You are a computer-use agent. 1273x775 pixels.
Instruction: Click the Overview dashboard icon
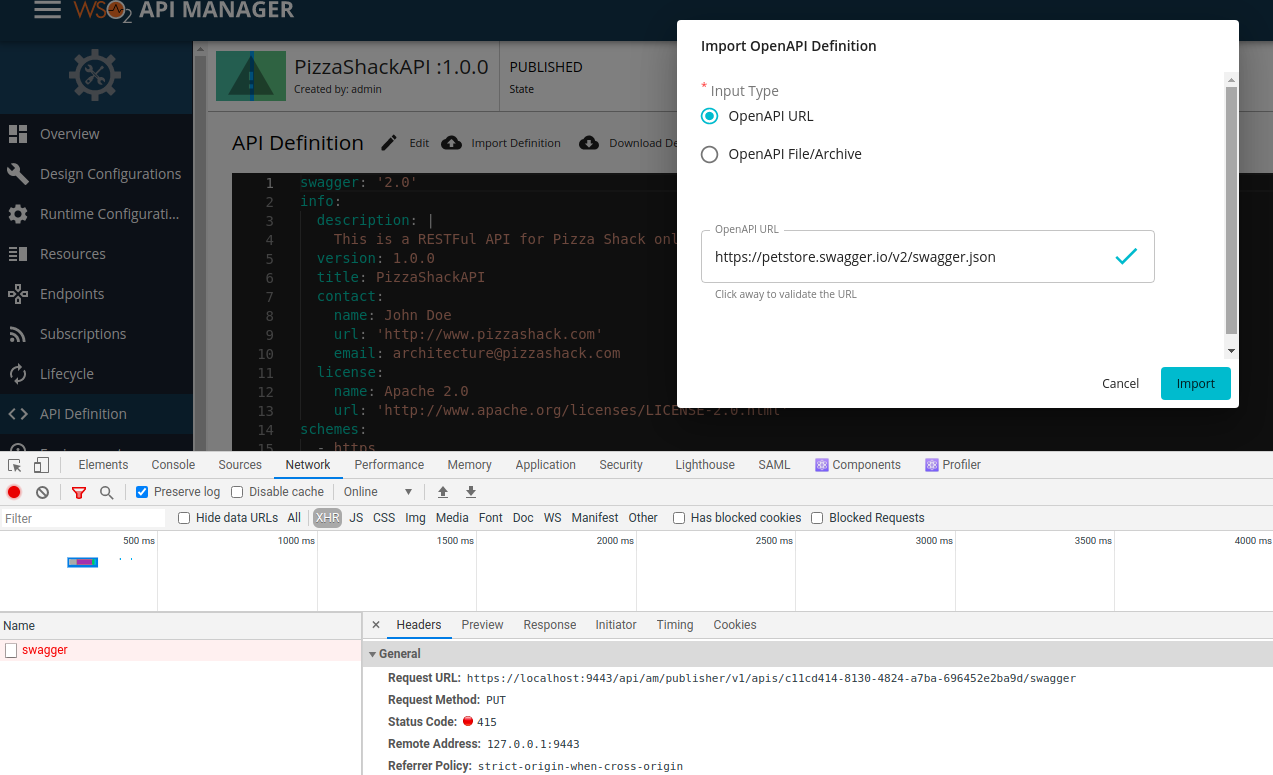coord(17,134)
